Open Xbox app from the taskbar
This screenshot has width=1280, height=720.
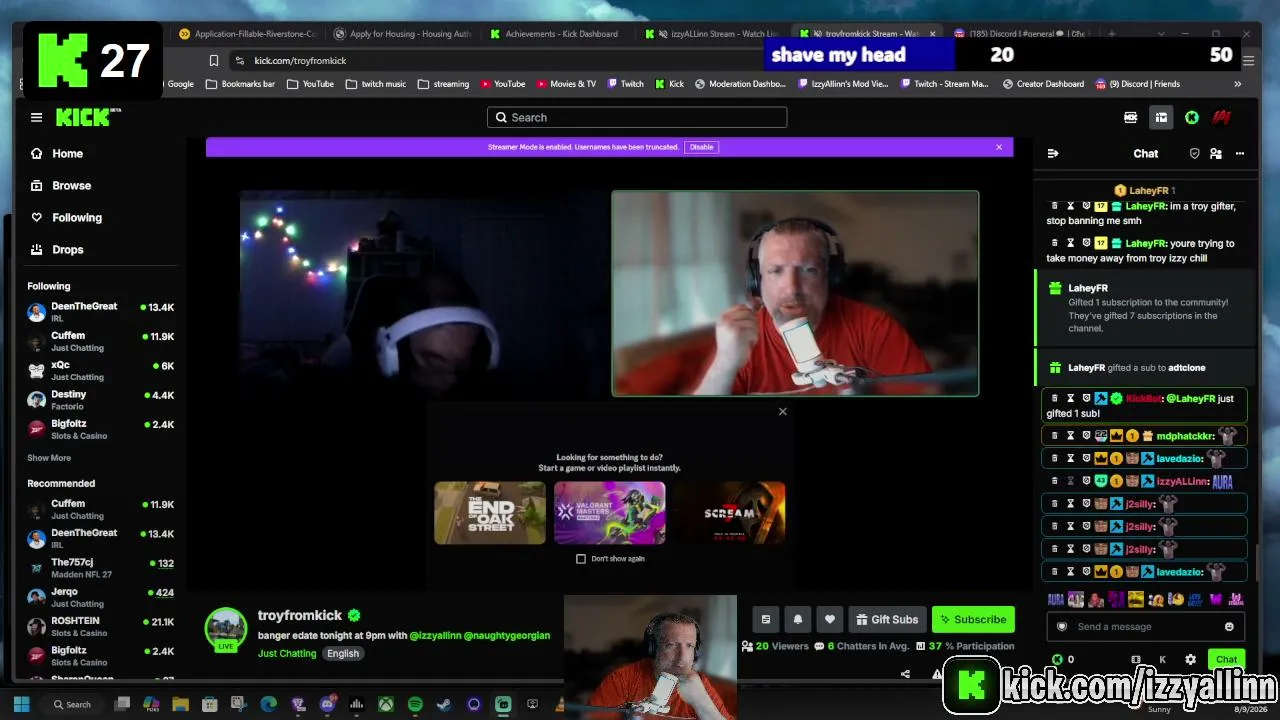pos(386,705)
